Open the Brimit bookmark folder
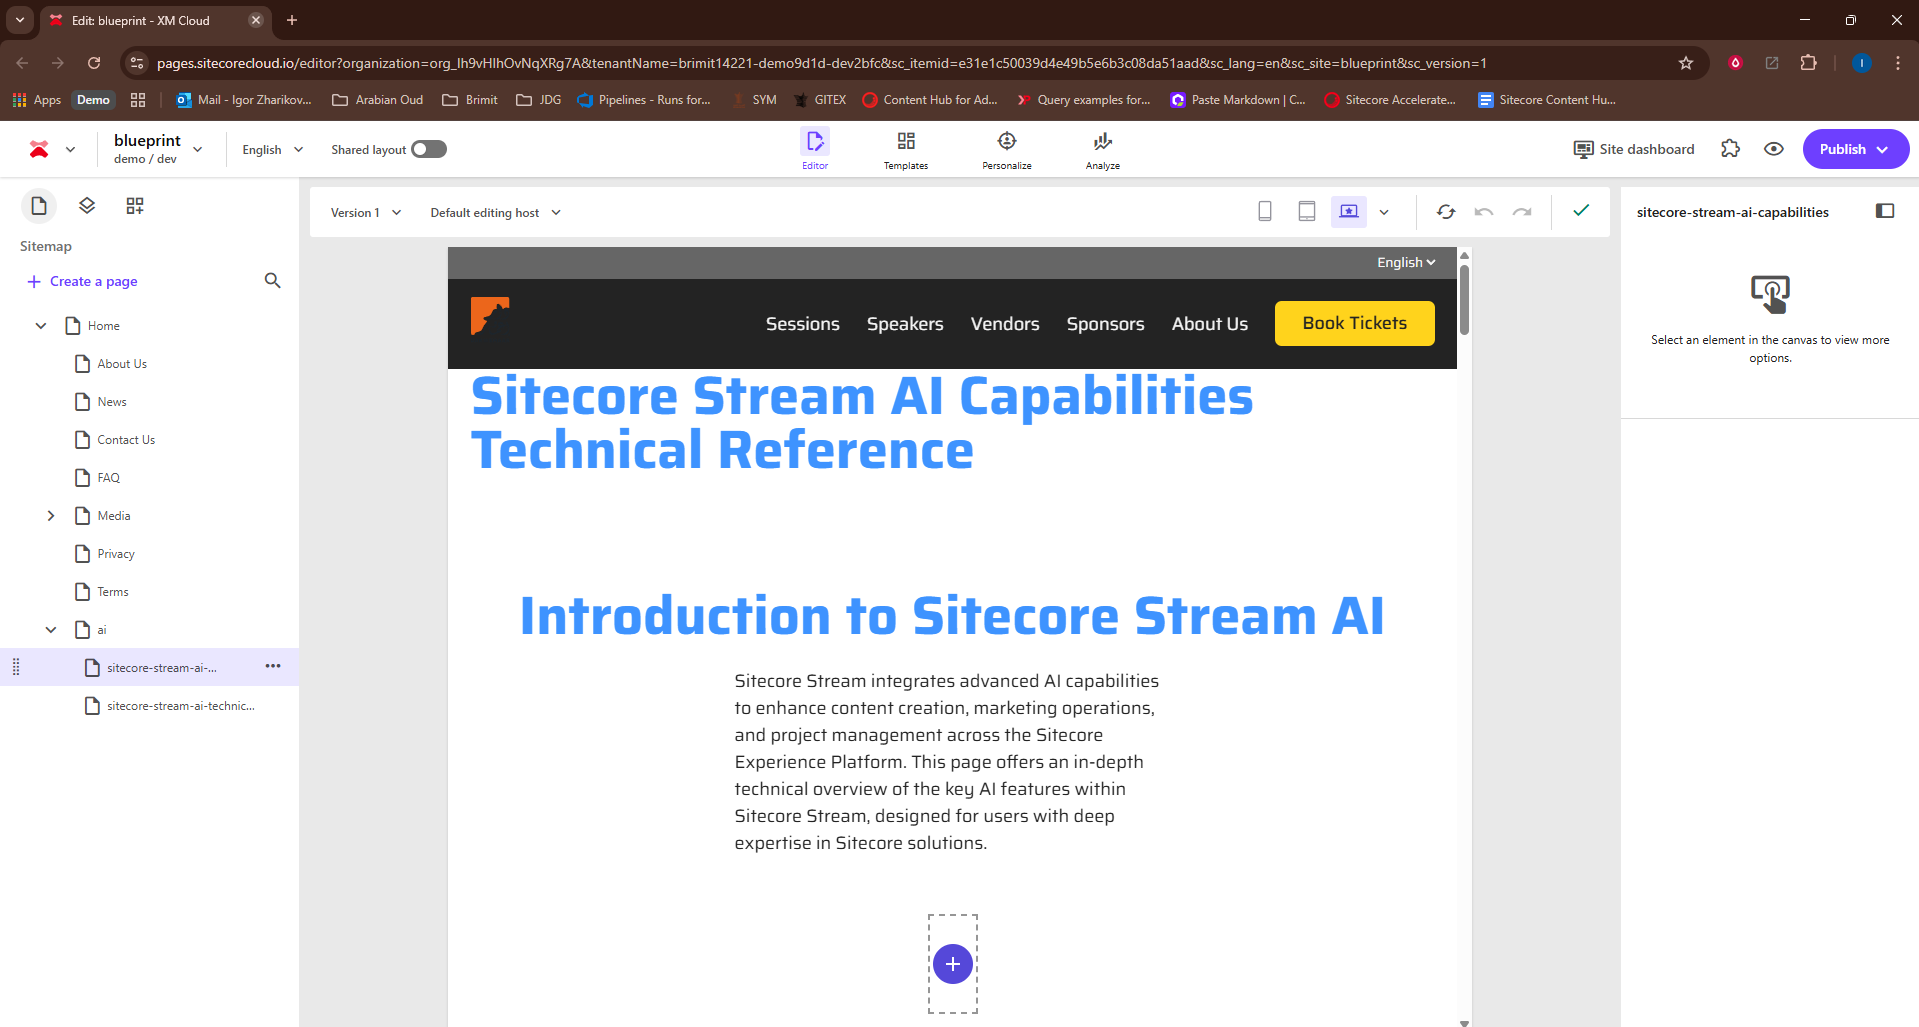Screen dimensions: 1919x1027 pyautogui.click(x=470, y=100)
